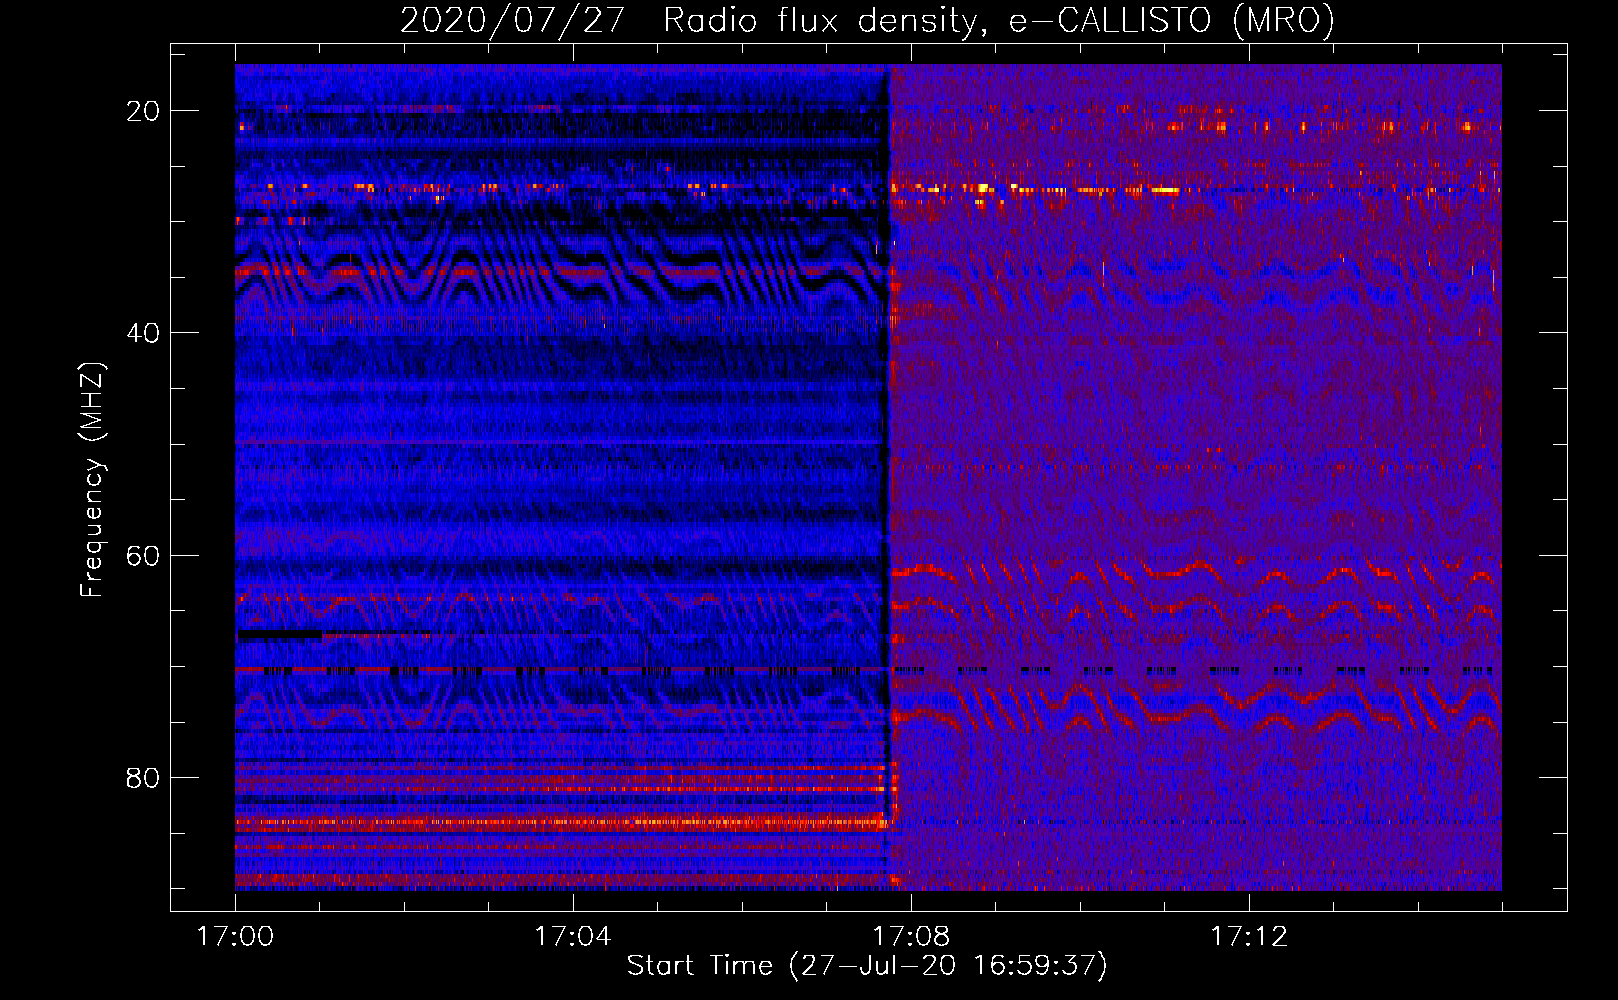The width and height of the screenshot is (1618, 1000).
Task: Click the 17:08 time tick label
Action: [911, 936]
